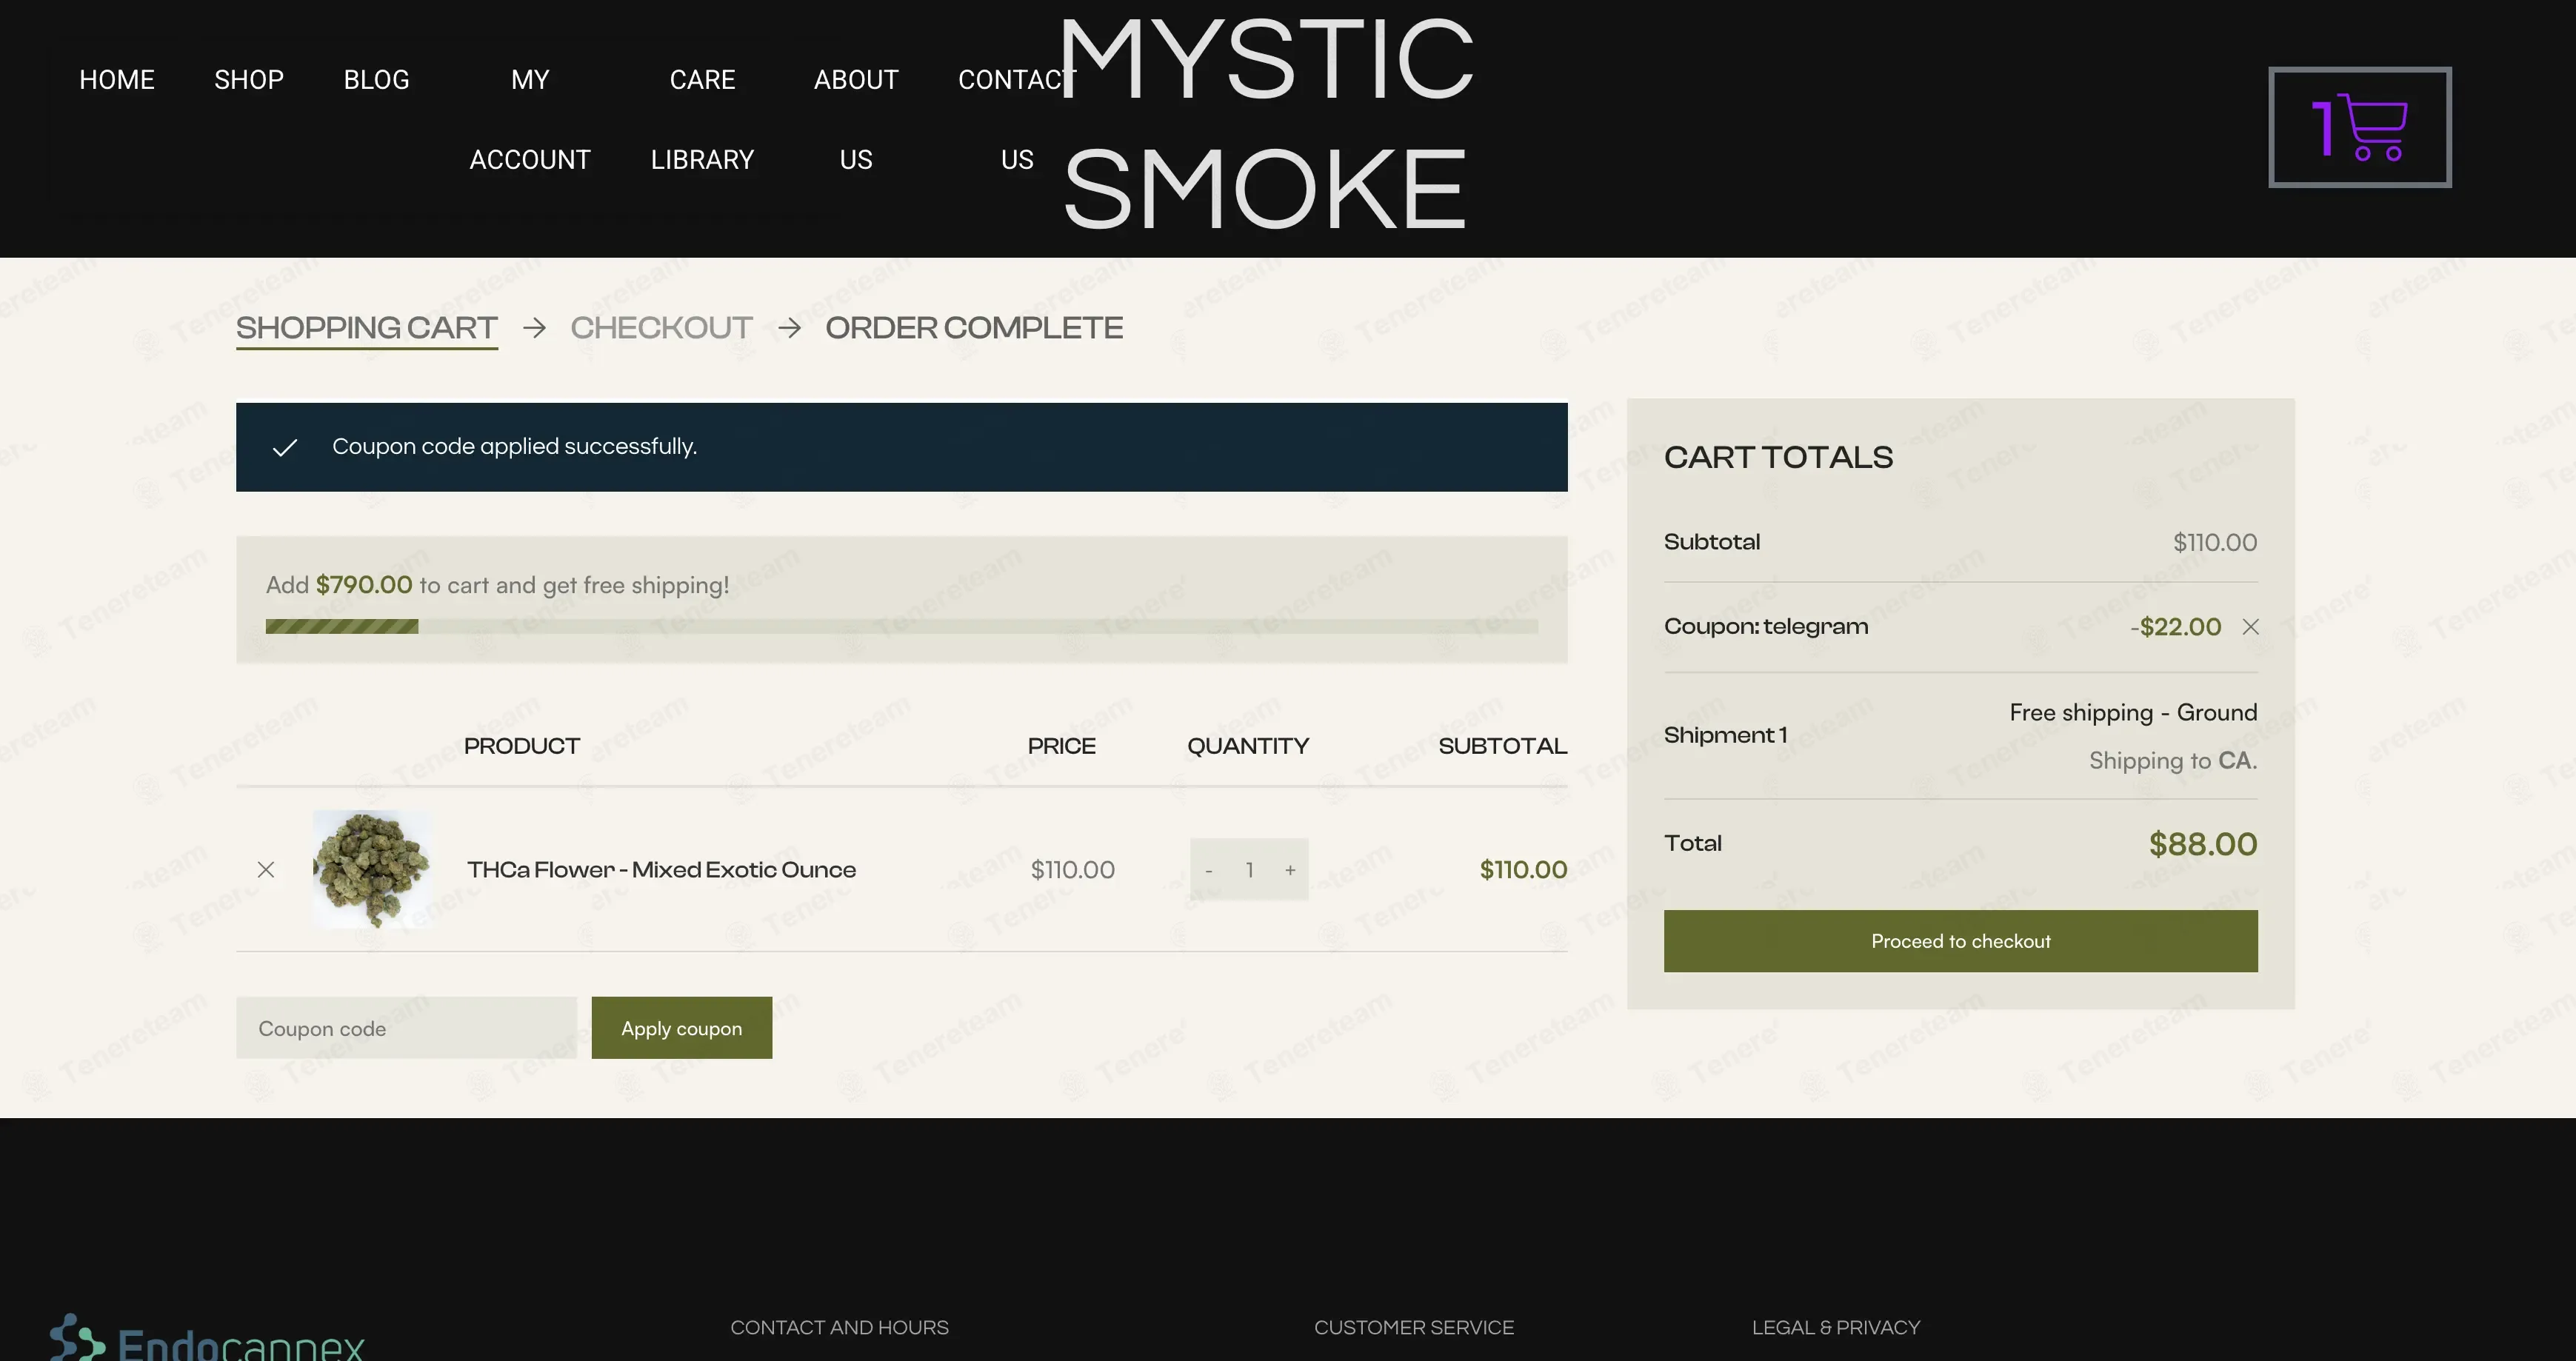The image size is (2576, 1361).
Task: Go to HOME in navigation menu
Action: tap(117, 80)
